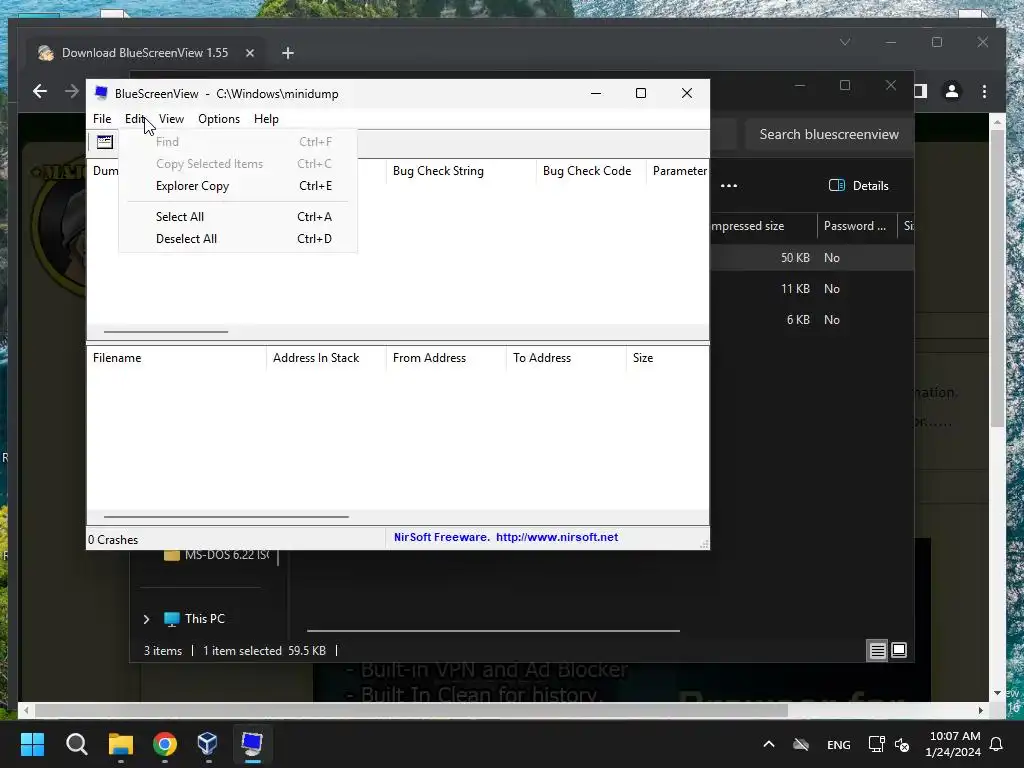
Task: Switch Explorer to large thumbnails view
Action: point(899,650)
